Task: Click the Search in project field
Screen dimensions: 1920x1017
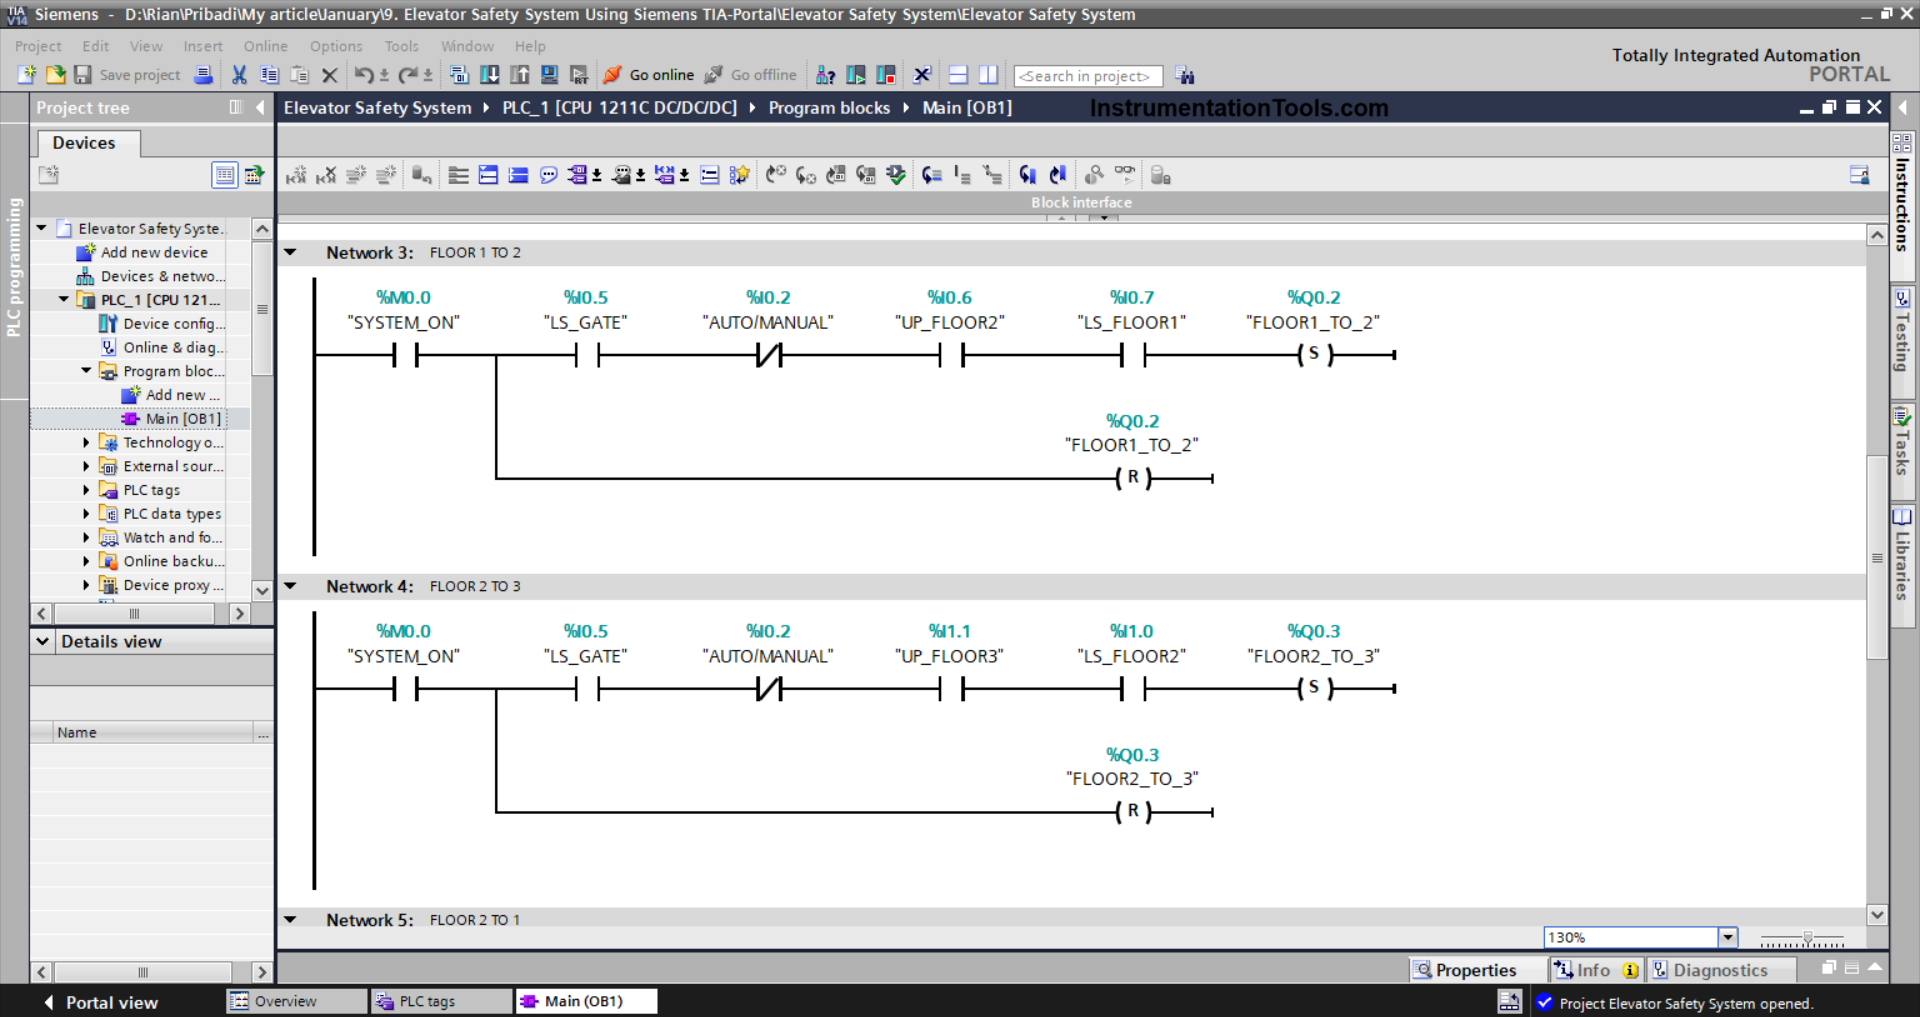Action: pyautogui.click(x=1088, y=76)
